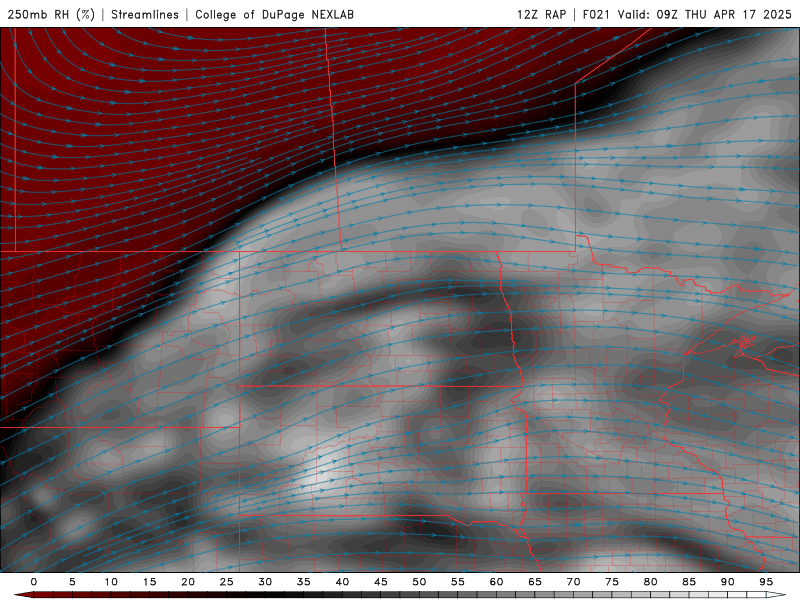Click the '90' value on color scale
Viewport: 800px width, 600px height.
pyautogui.click(x=728, y=582)
